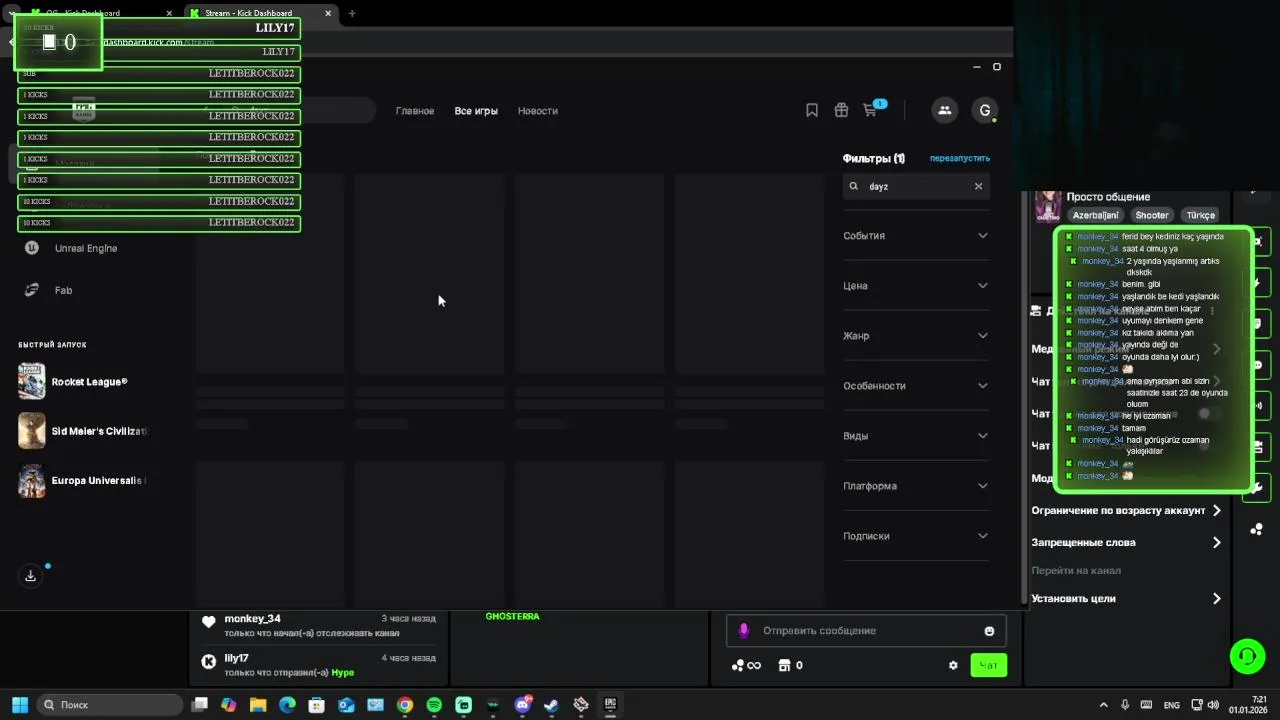This screenshot has height=720, width=1280.
Task: Open Spotify from the taskbar
Action: [434, 705]
